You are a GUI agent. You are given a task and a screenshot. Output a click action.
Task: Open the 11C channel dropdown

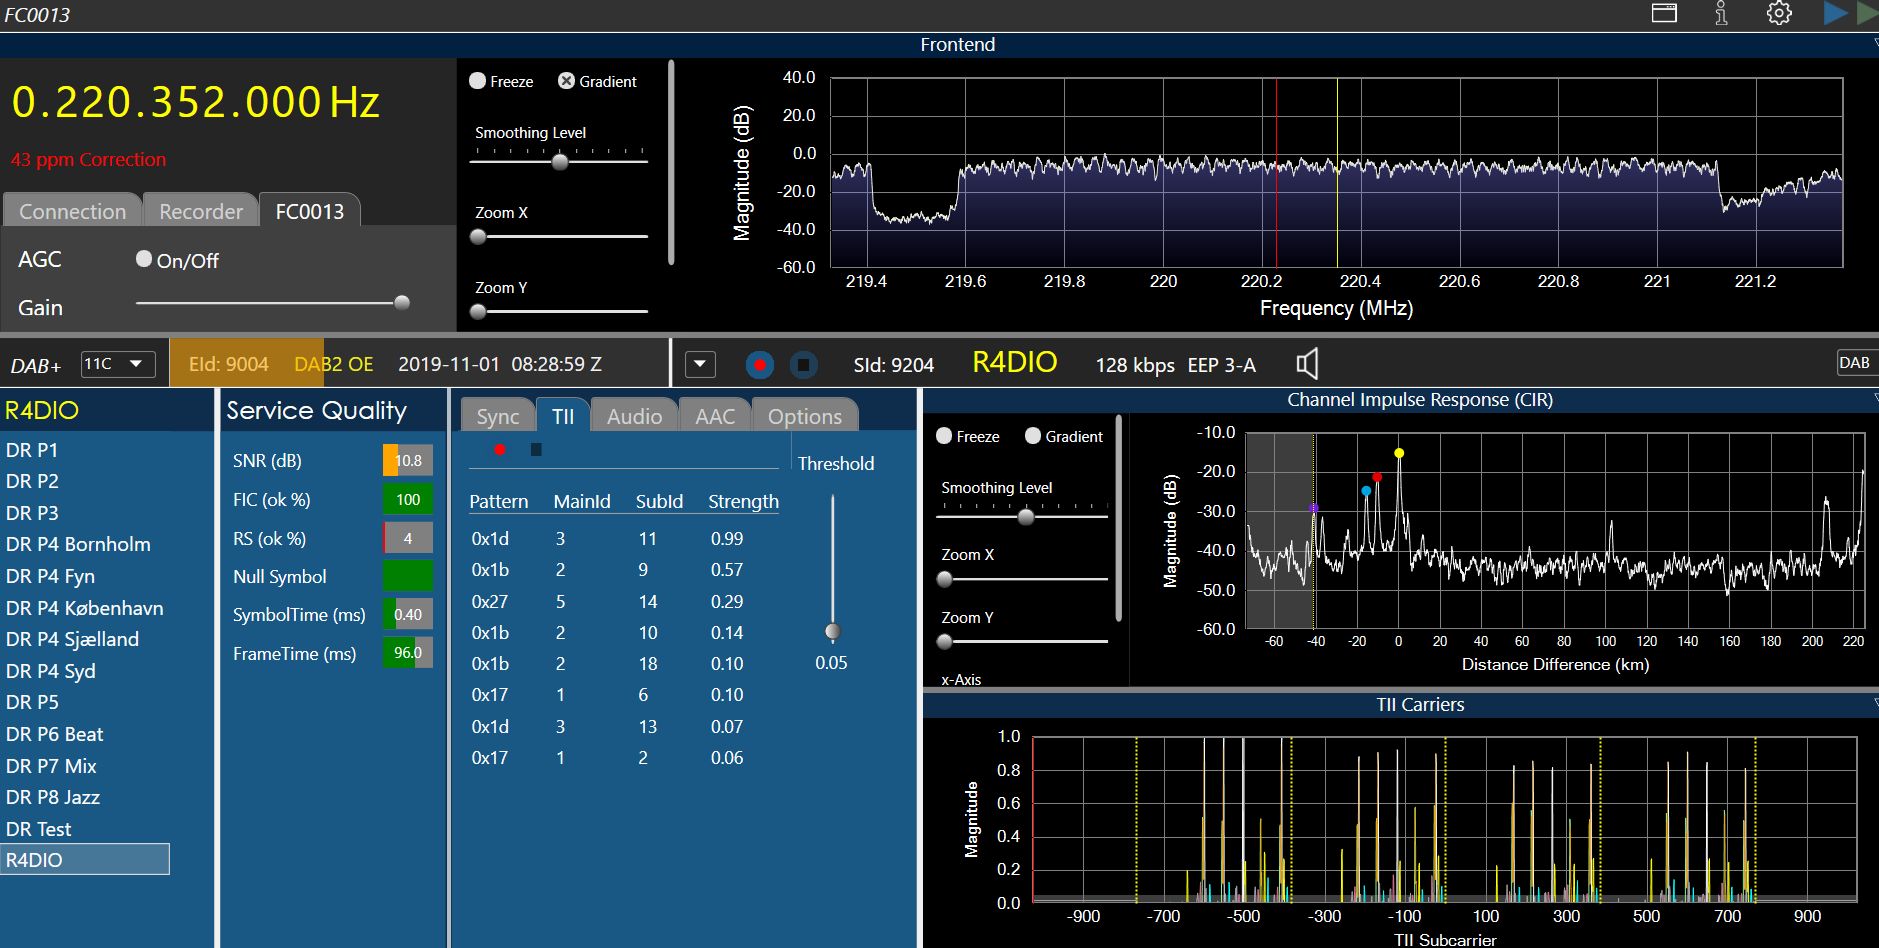118,364
